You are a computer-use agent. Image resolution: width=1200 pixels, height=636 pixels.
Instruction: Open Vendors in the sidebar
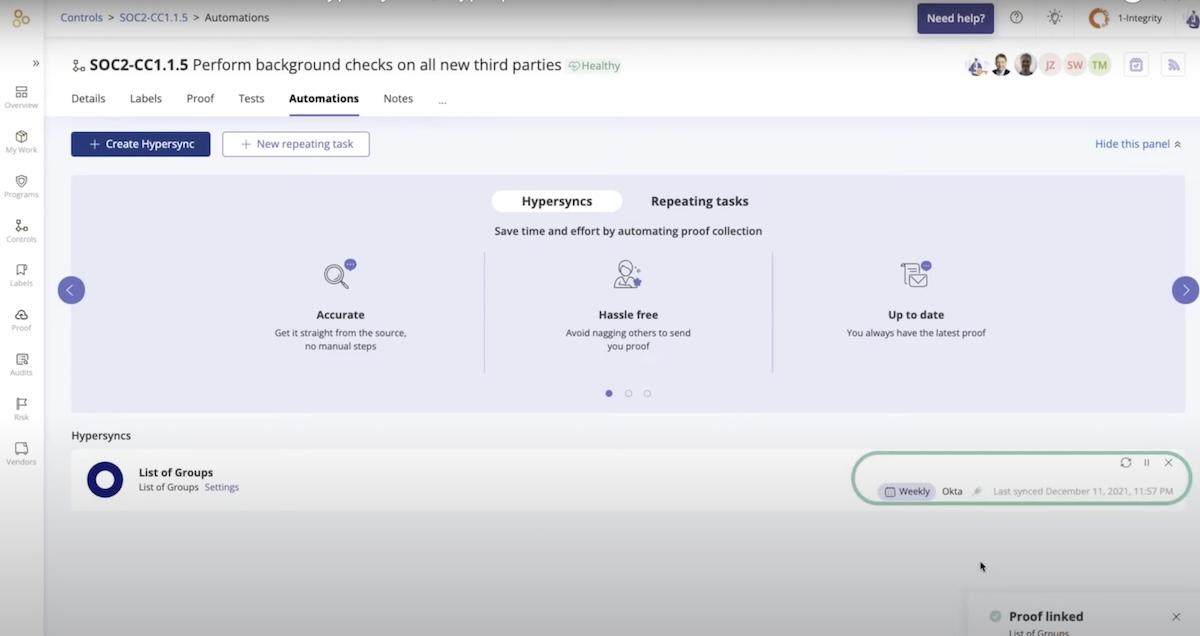(21, 453)
